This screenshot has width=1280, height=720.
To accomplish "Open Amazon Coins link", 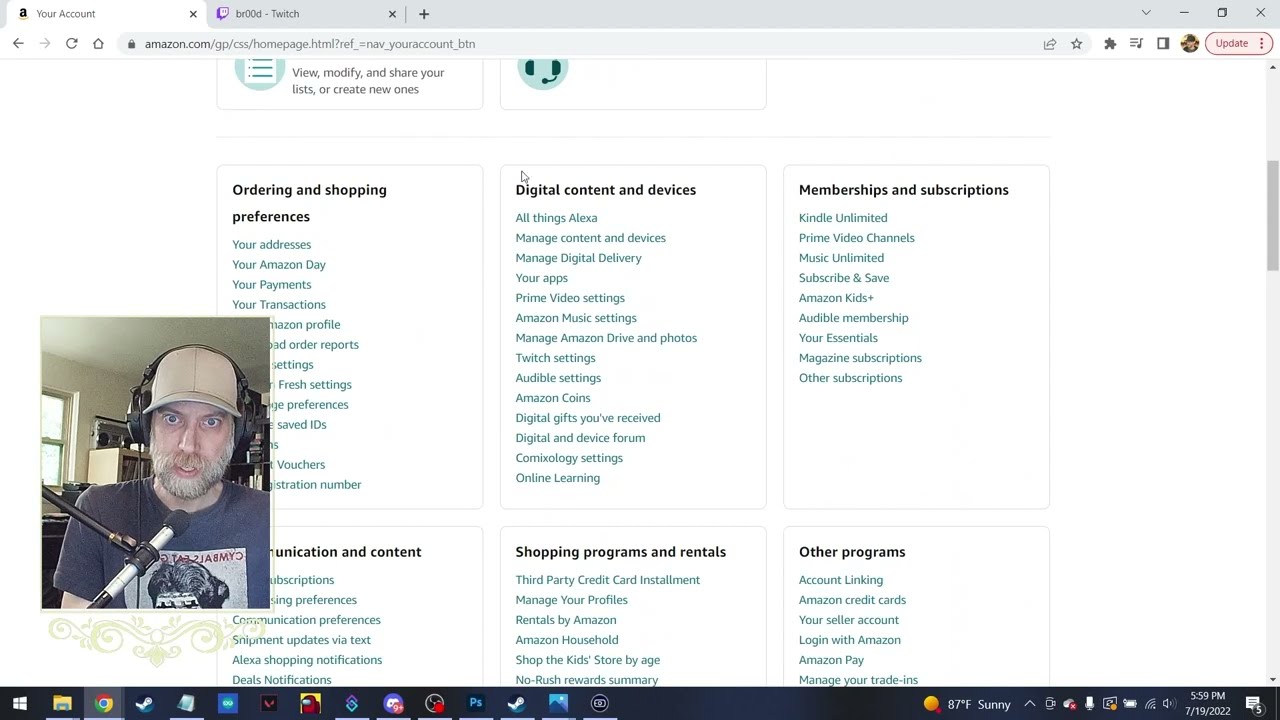I will 553,397.
